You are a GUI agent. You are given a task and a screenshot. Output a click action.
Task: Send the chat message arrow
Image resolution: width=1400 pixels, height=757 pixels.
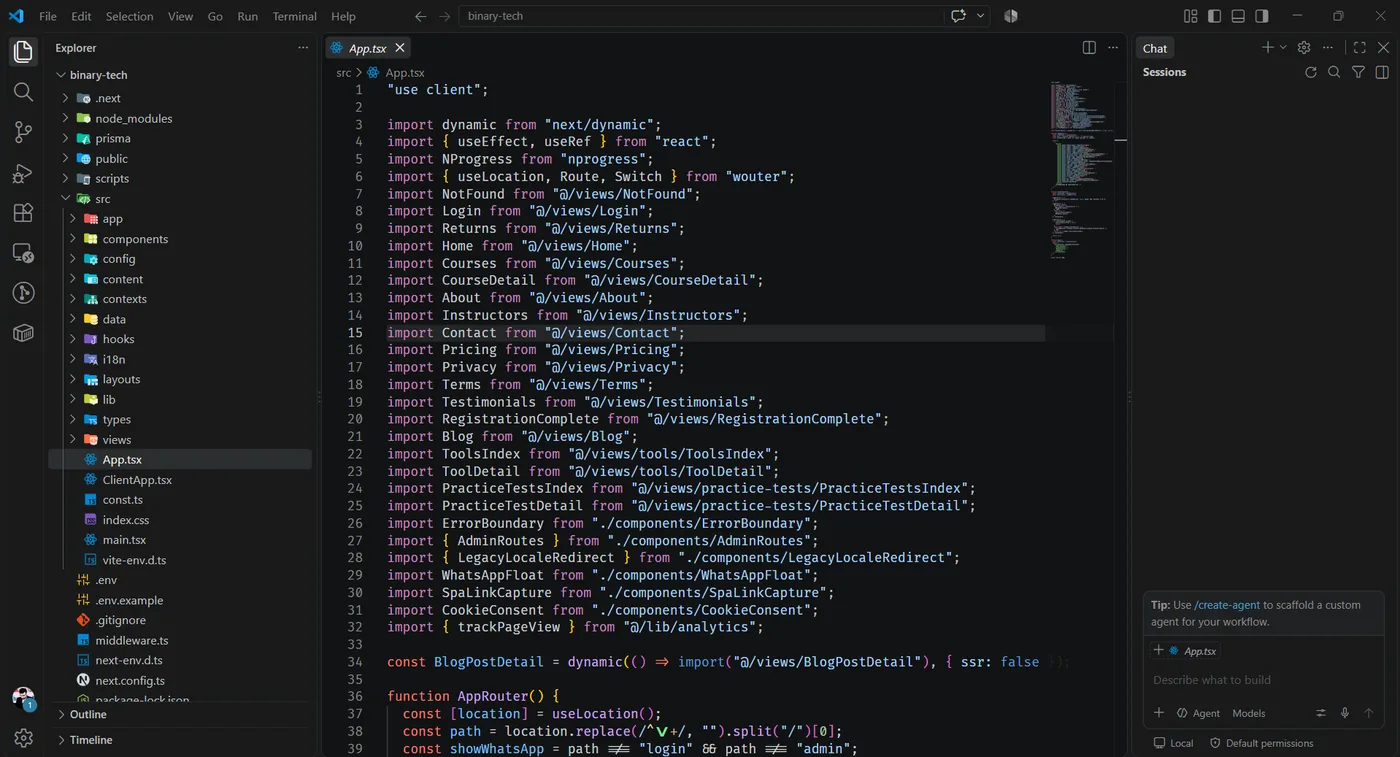(1369, 713)
